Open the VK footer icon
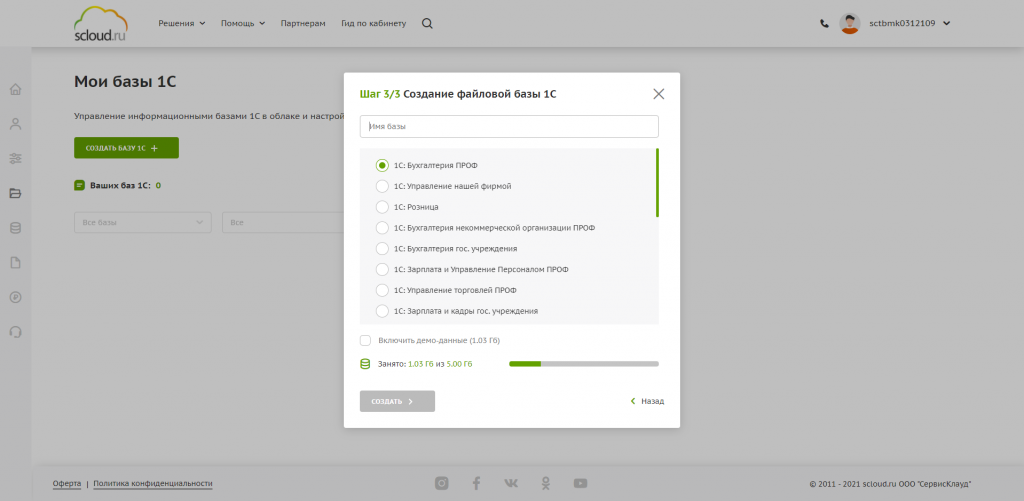This screenshot has height=501, width=1024. (x=511, y=483)
